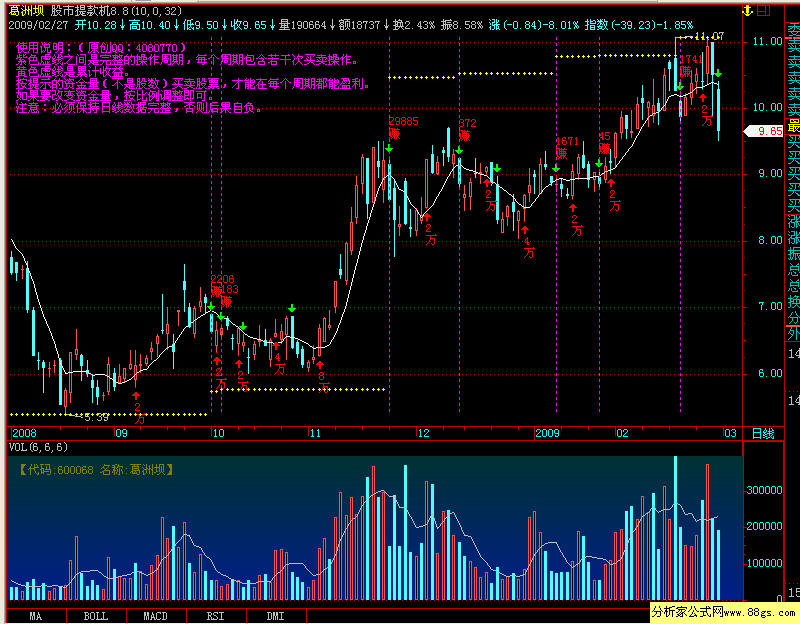Click green sell arrow above the last candle
This screenshot has height=624, width=800.
point(718,73)
